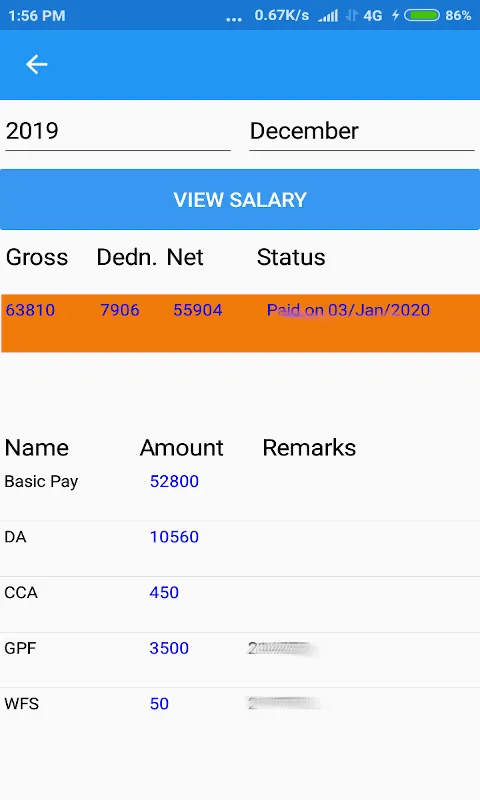Tap the back arrow icon

point(37,64)
